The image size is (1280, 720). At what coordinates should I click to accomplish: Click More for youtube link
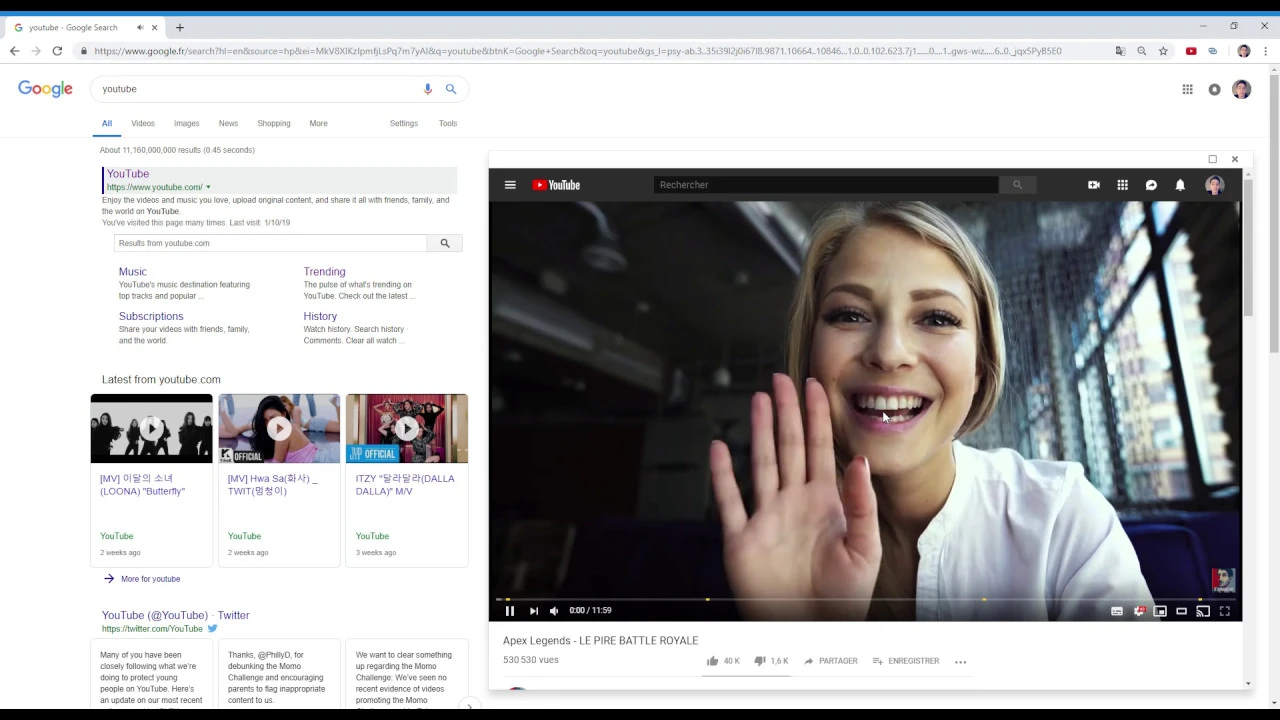click(x=150, y=579)
